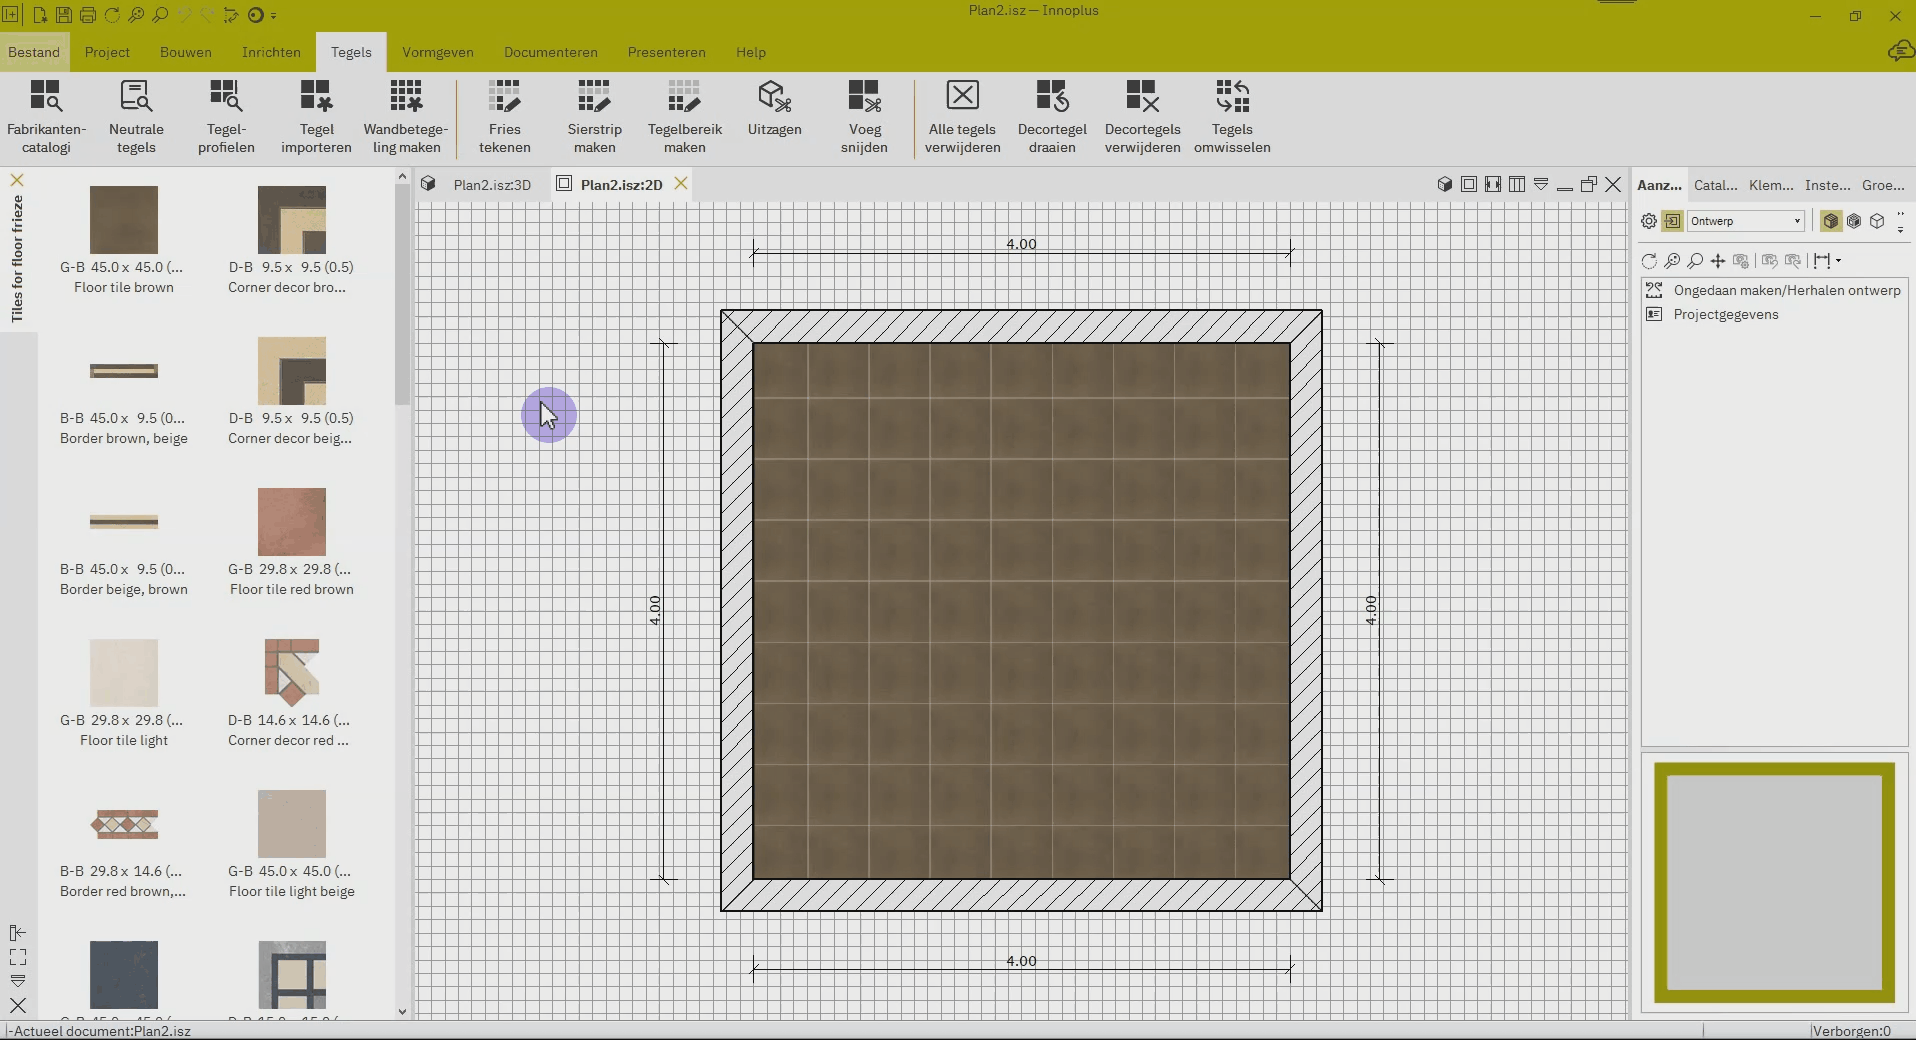Switch to the Documenteren ribbon tab
Image resolution: width=1916 pixels, height=1040 pixels.
(551, 52)
